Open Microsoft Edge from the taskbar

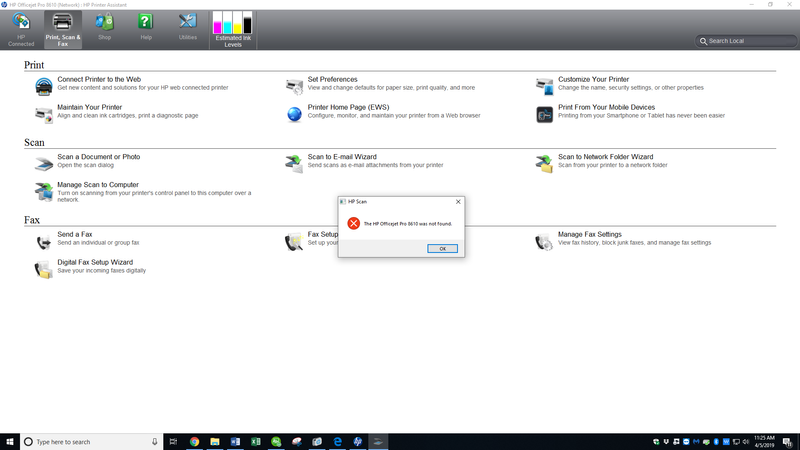(x=337, y=442)
